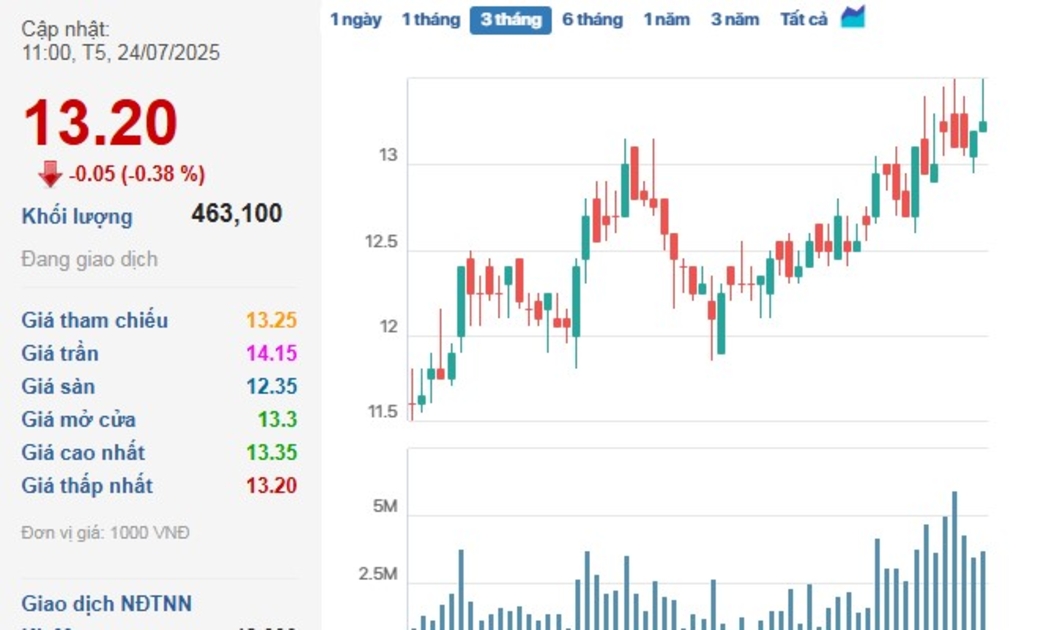Image resolution: width=1050 pixels, height=630 pixels.
Task: Select the 3 năm timeframe
Action: point(735,19)
